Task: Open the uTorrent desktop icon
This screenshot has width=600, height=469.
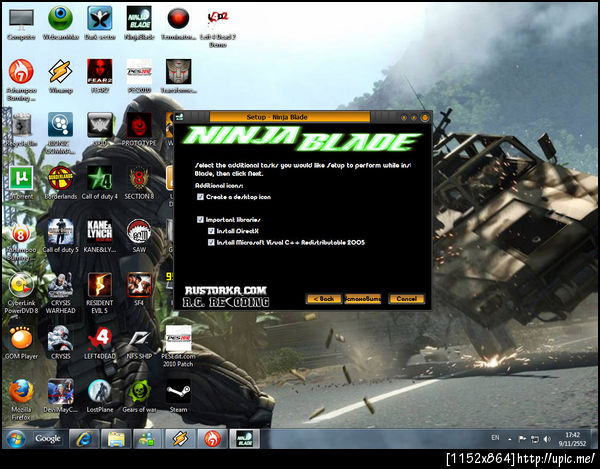Action: tap(21, 183)
